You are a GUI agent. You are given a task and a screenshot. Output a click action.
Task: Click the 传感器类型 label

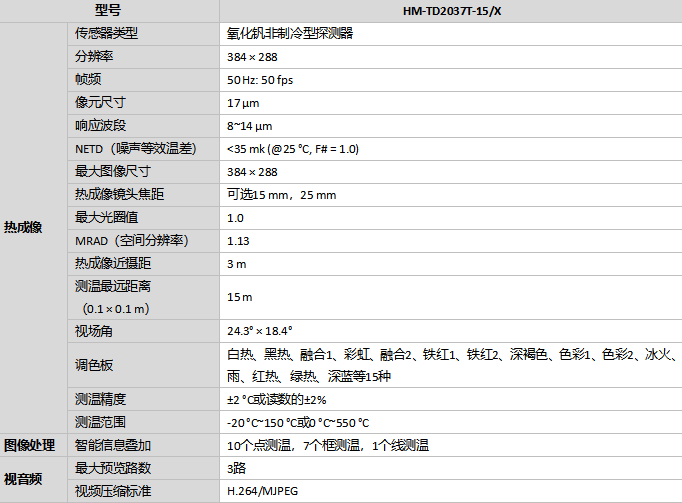pos(107,34)
